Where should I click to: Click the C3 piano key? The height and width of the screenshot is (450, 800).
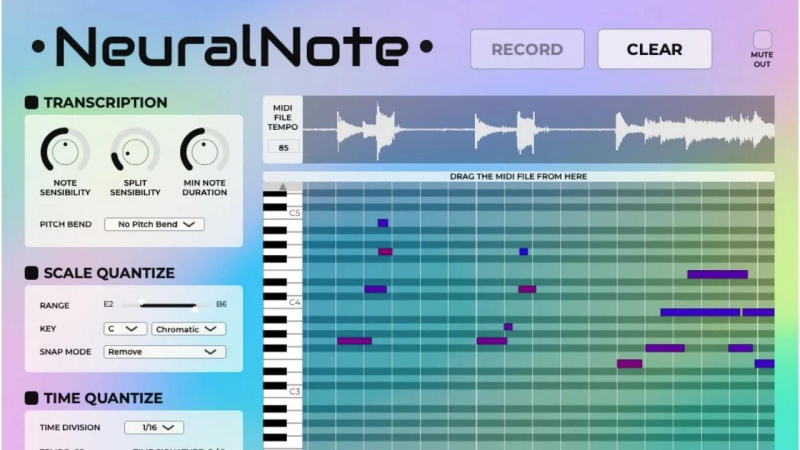pos(282,392)
